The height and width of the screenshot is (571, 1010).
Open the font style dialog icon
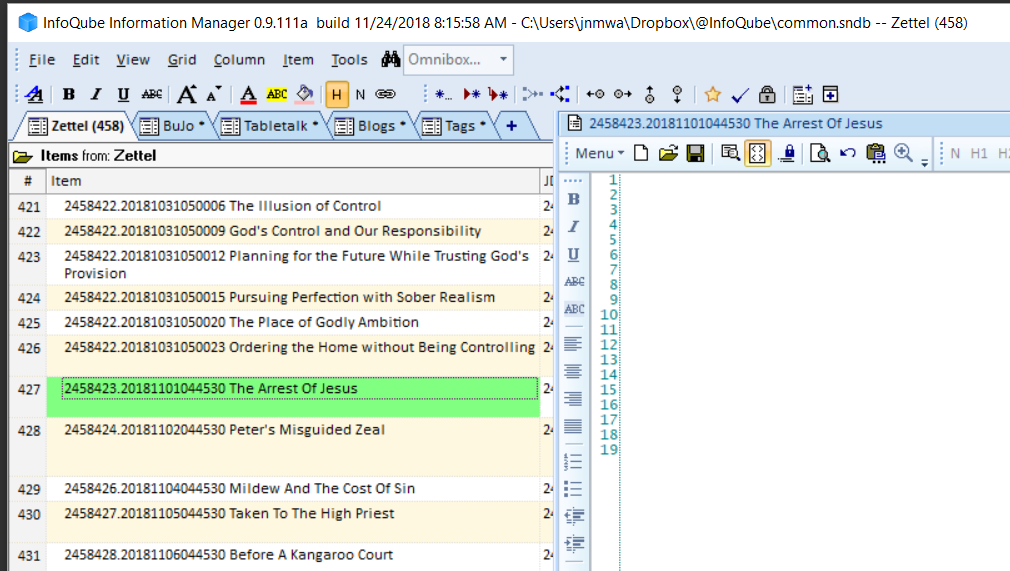click(x=34, y=95)
